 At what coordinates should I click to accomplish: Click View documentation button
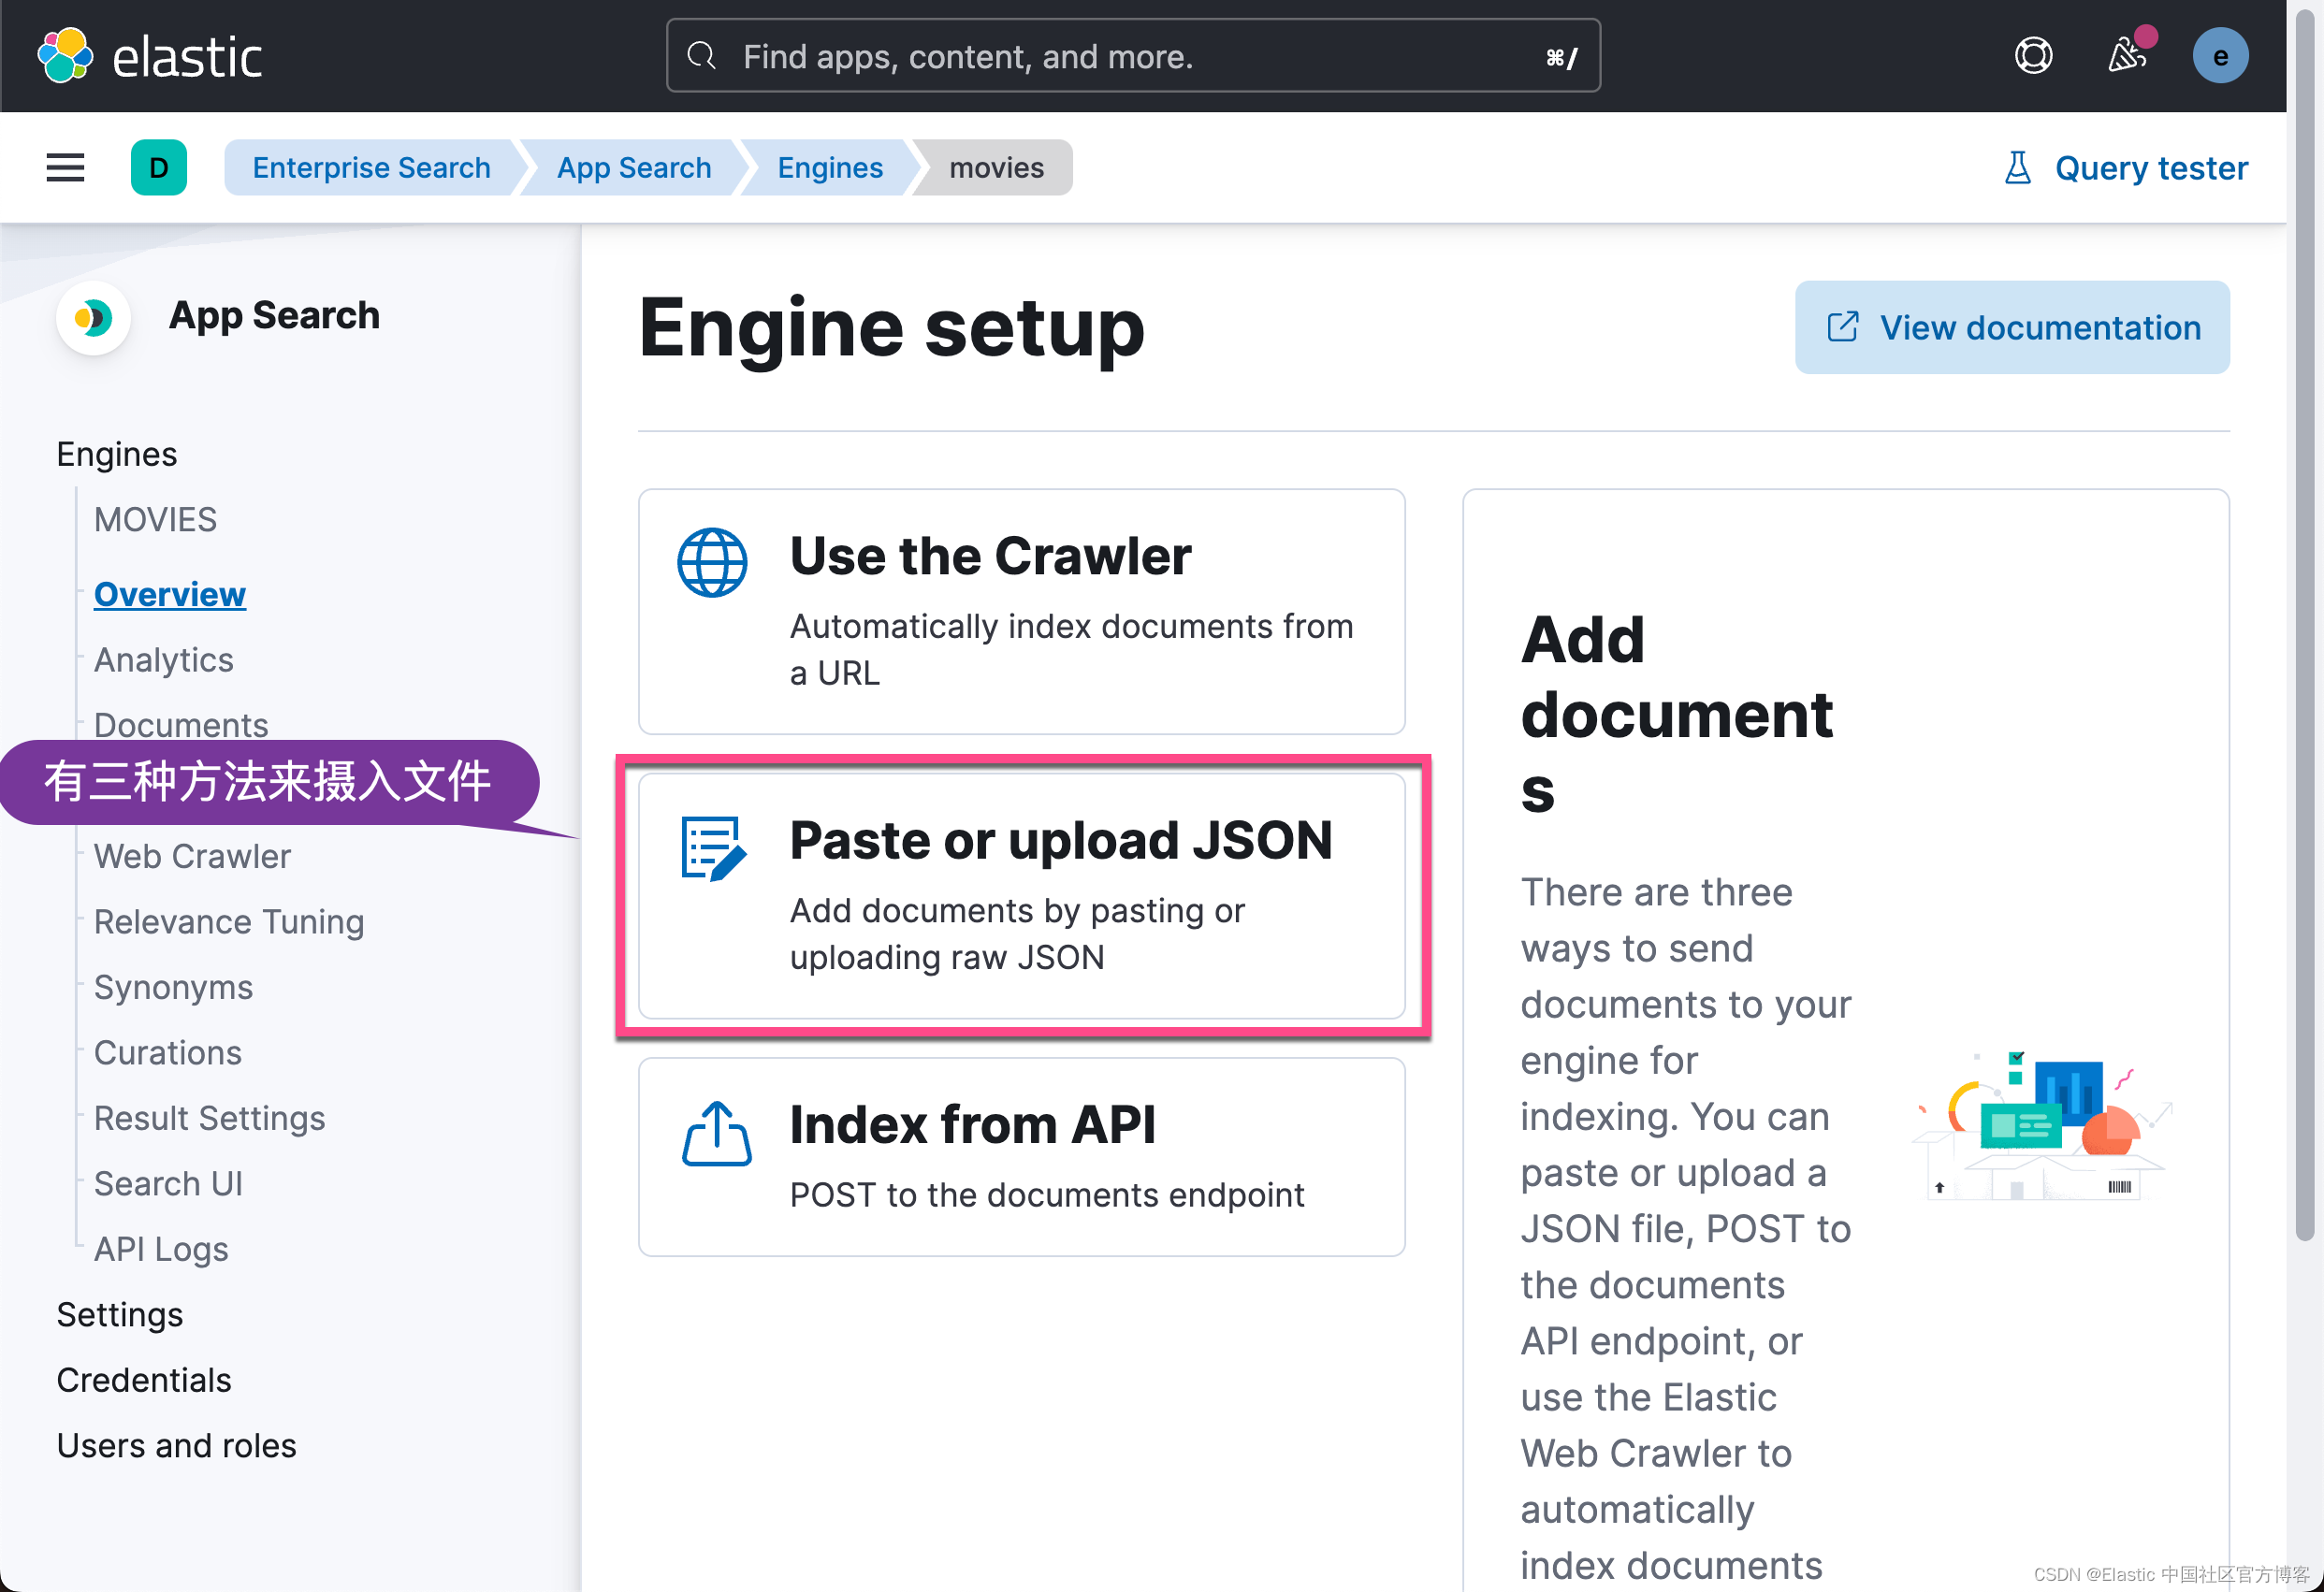click(x=2012, y=327)
